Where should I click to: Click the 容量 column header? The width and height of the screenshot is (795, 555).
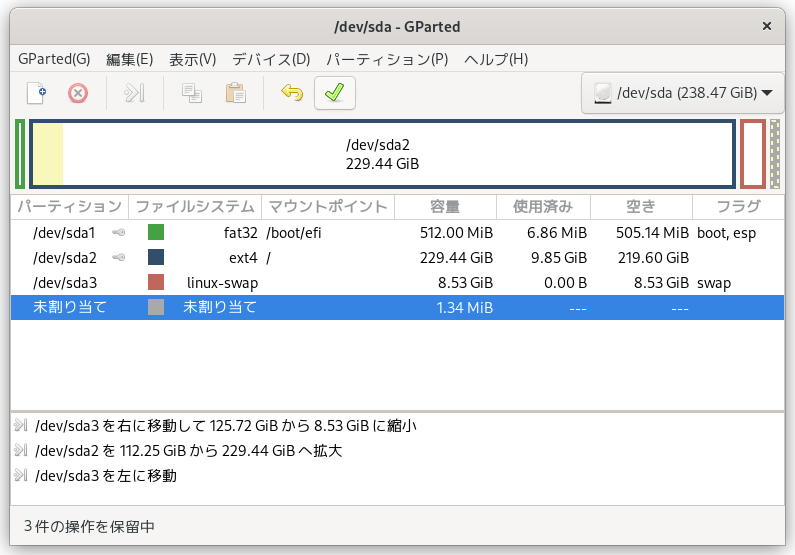click(x=445, y=207)
